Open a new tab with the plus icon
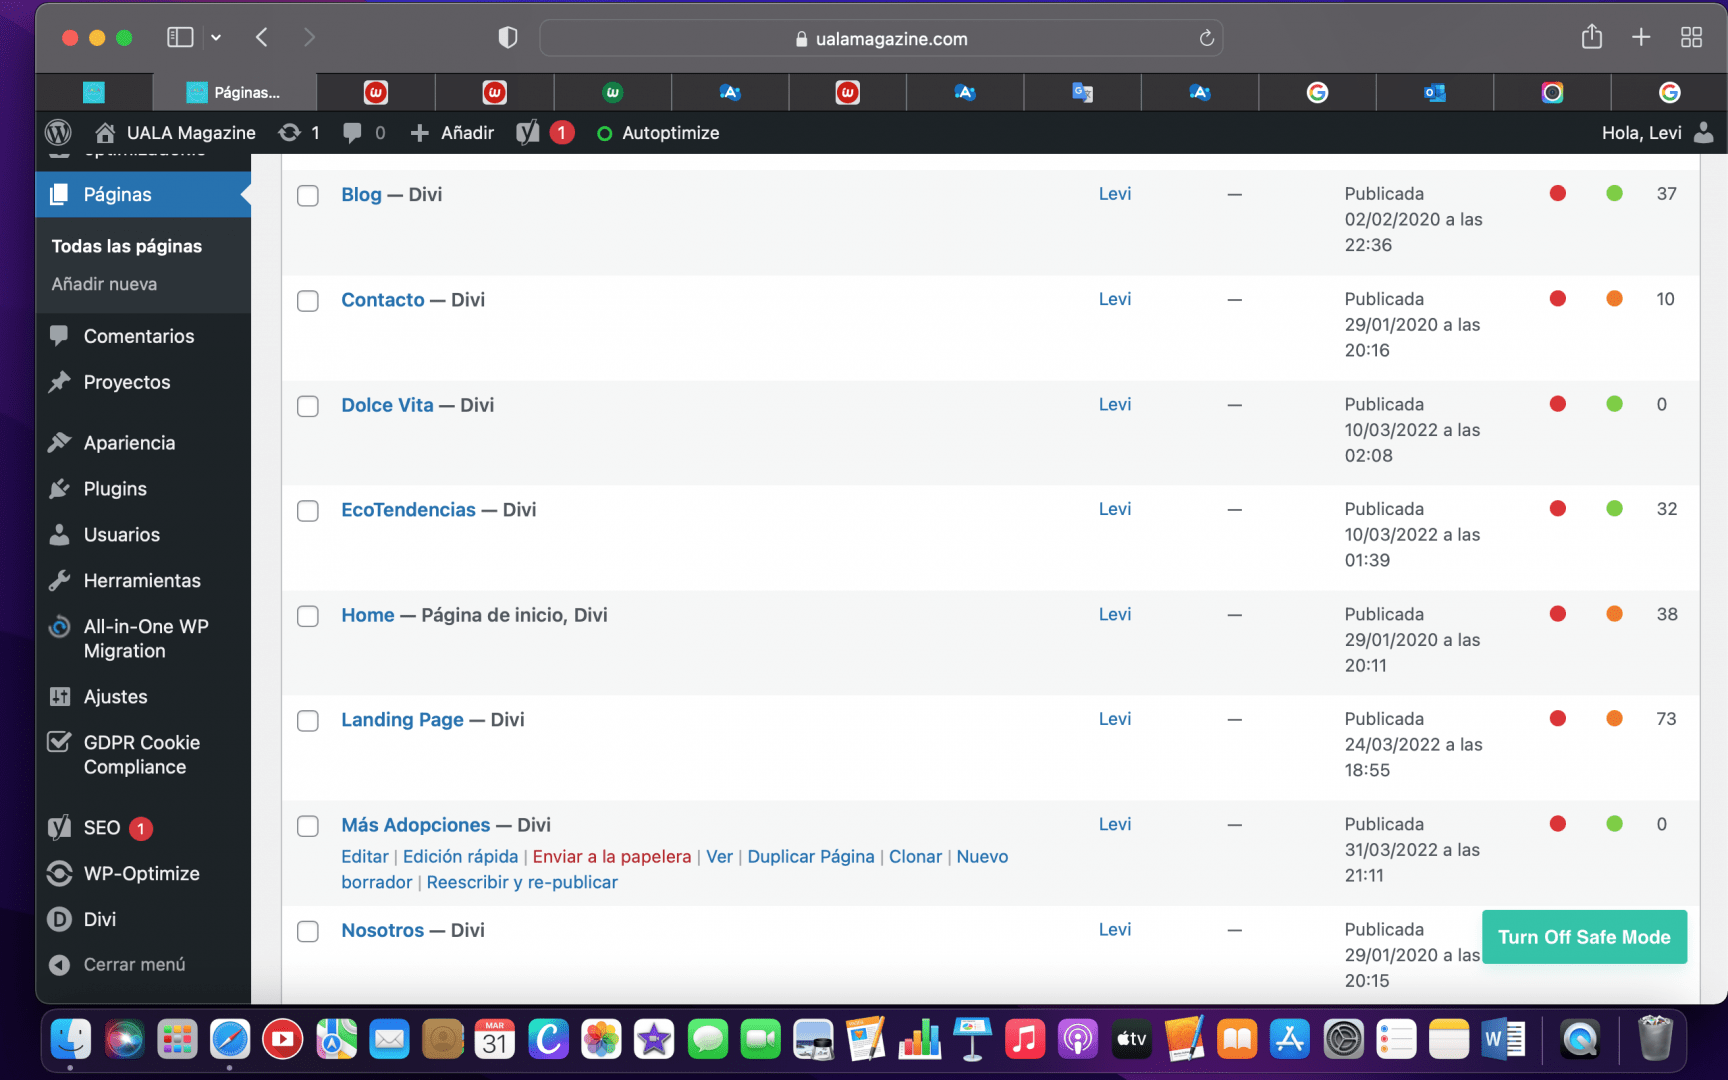Image resolution: width=1728 pixels, height=1080 pixels. 1641,37
